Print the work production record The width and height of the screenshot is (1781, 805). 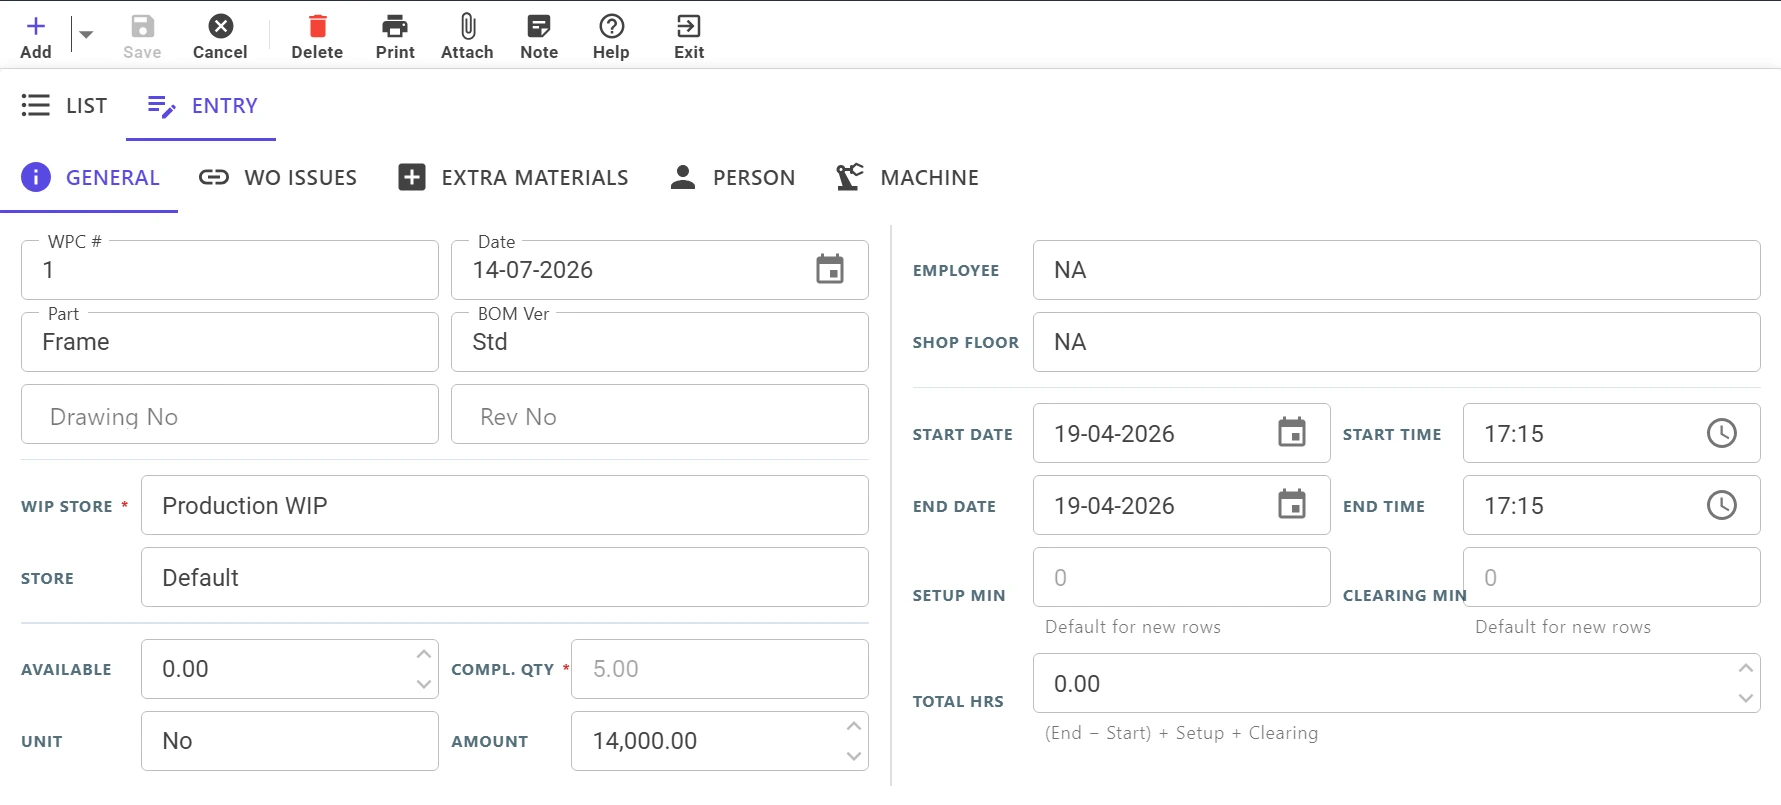[395, 37]
